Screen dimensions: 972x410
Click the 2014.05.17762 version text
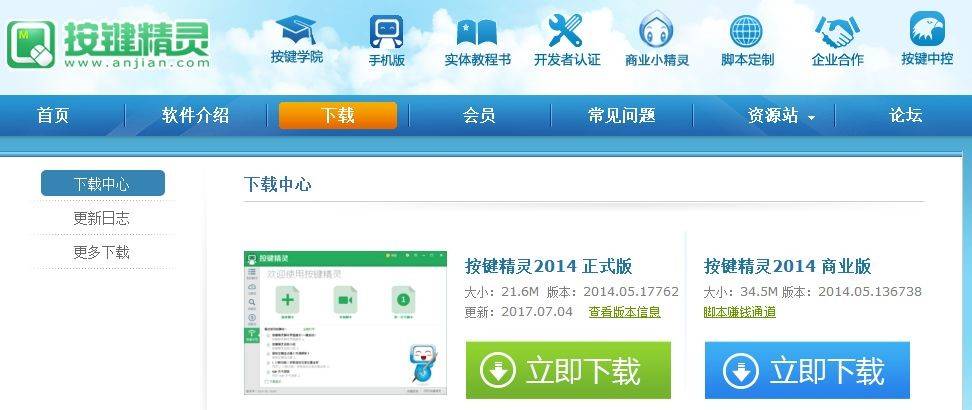[631, 292]
